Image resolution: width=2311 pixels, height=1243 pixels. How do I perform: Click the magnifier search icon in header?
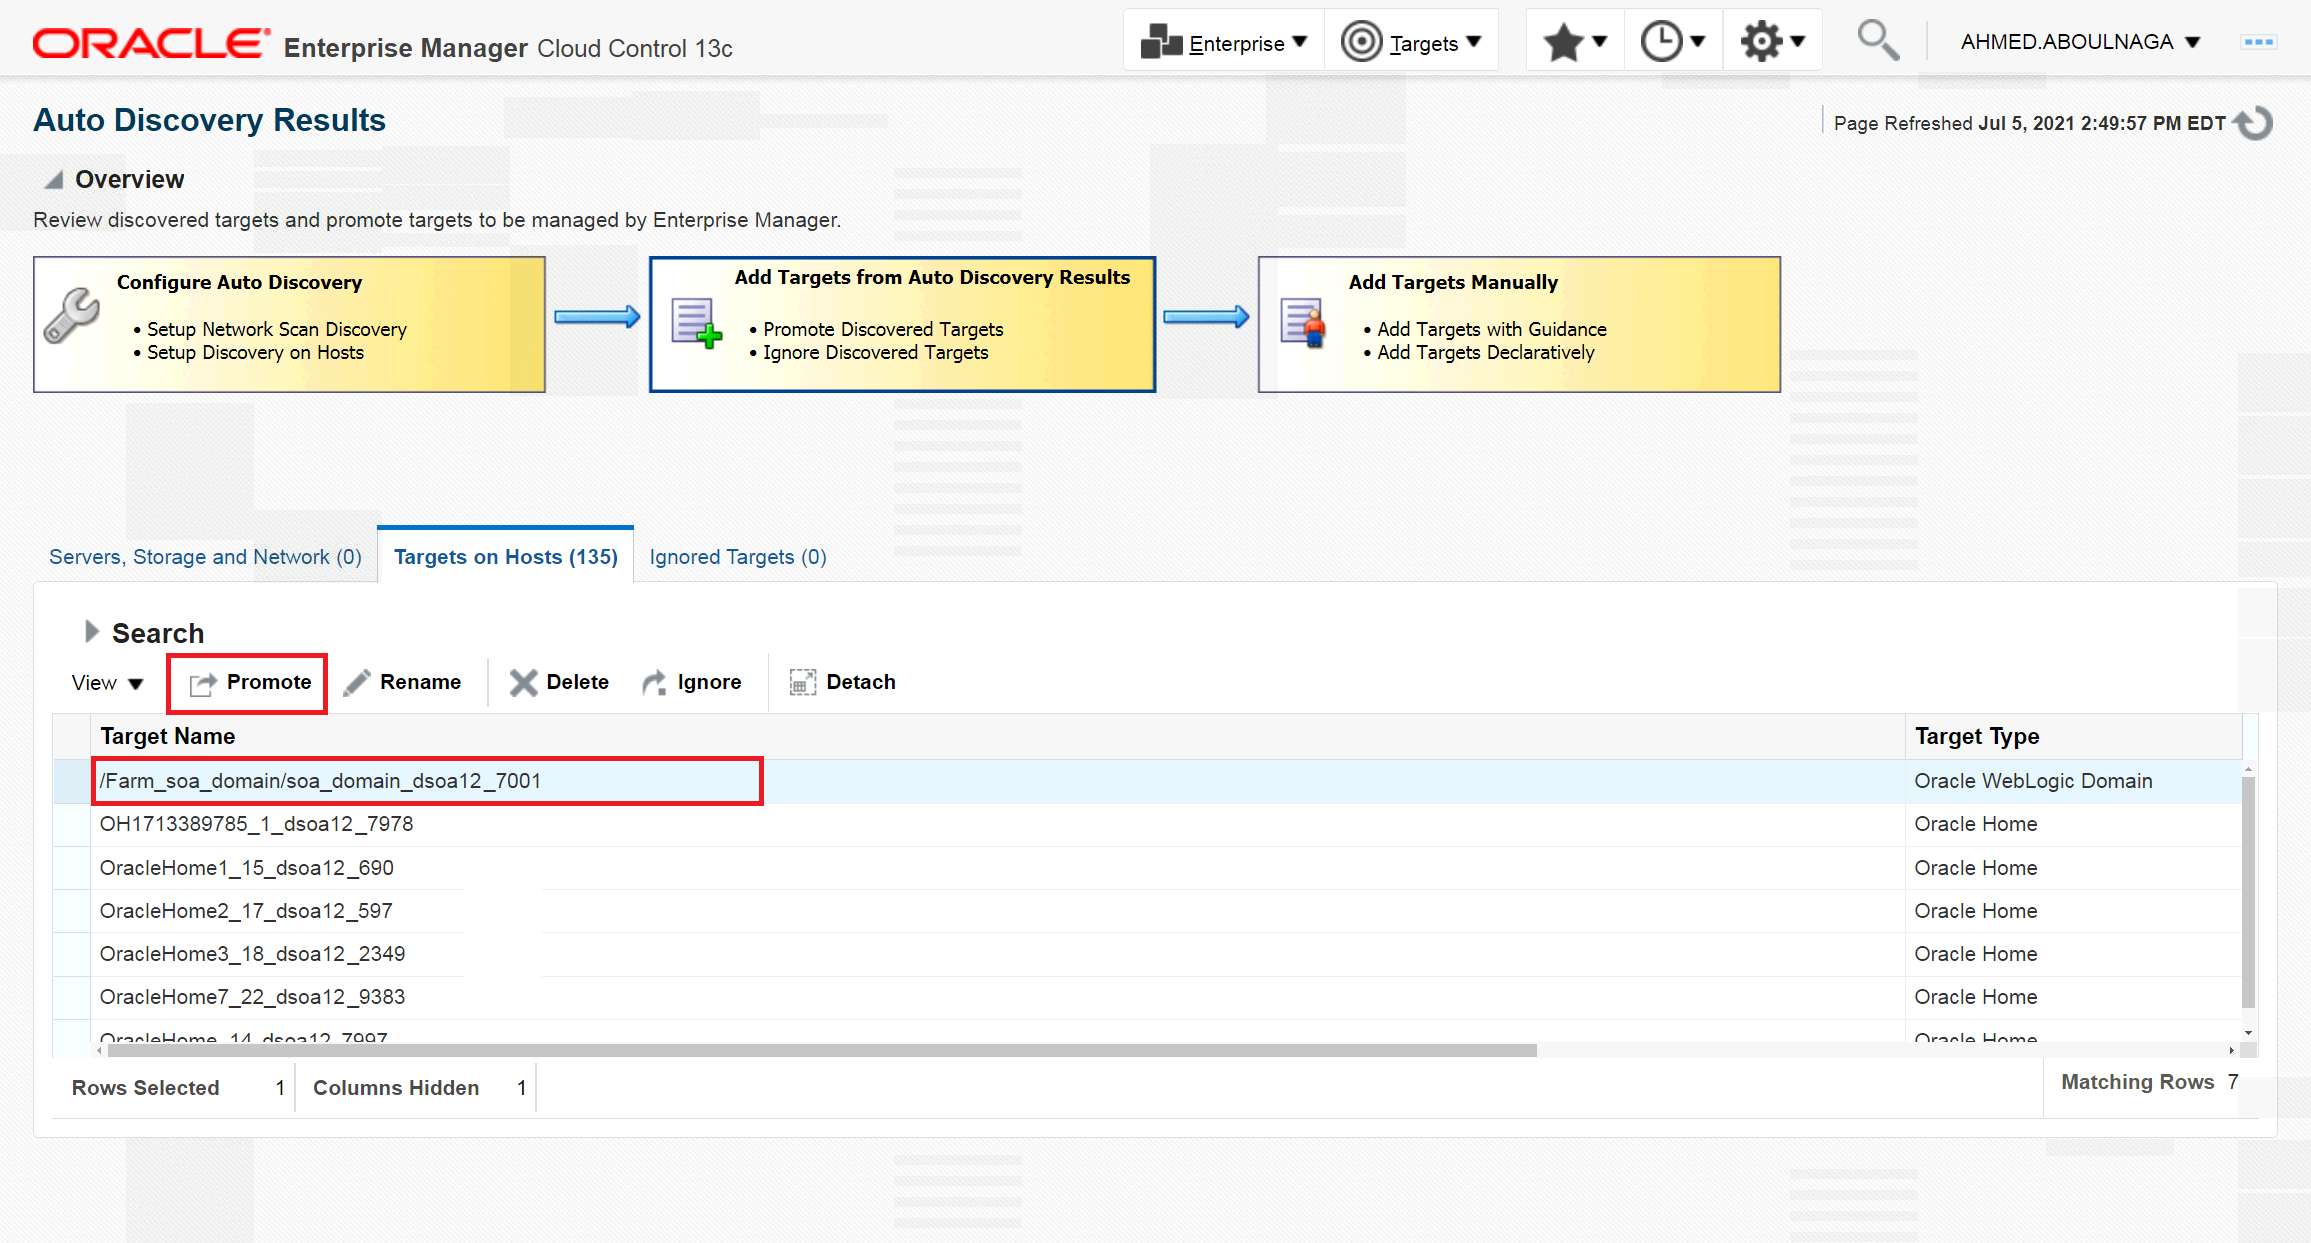pyautogui.click(x=1877, y=42)
